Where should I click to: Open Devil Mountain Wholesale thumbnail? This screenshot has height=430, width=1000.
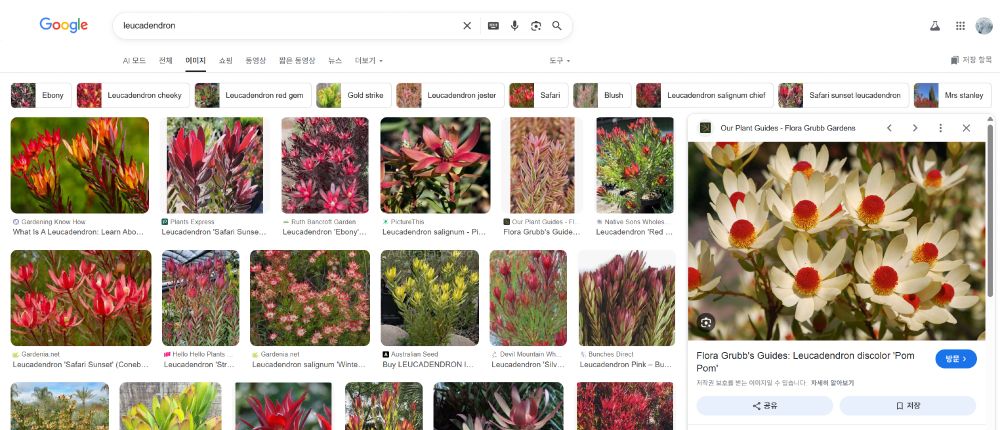(528, 298)
